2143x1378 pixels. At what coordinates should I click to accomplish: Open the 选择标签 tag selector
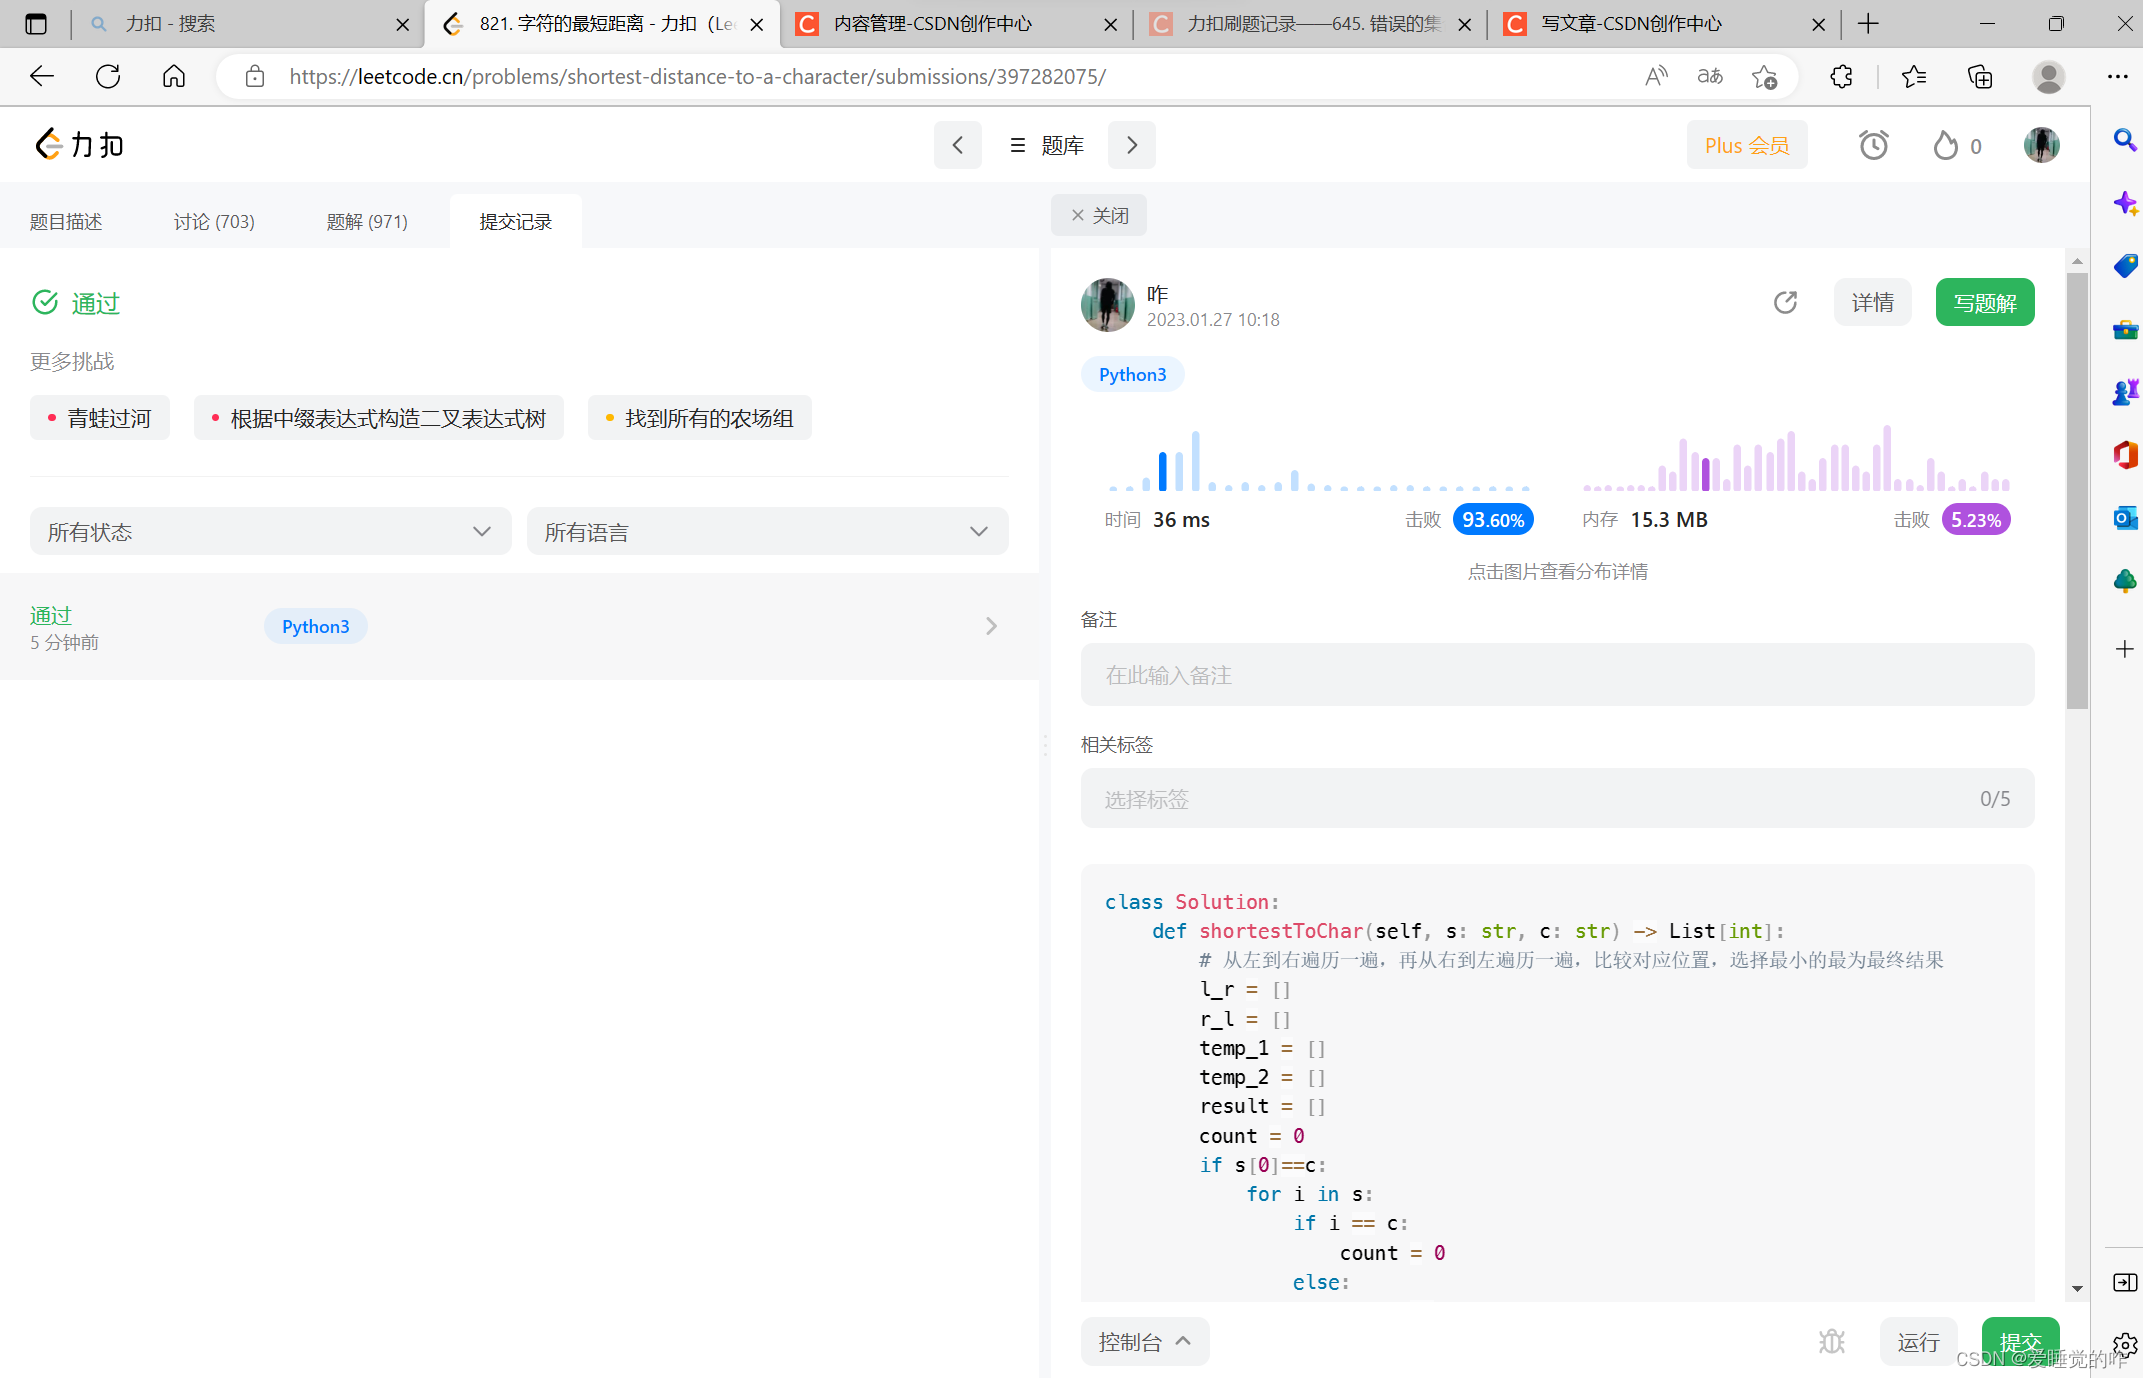click(1557, 798)
